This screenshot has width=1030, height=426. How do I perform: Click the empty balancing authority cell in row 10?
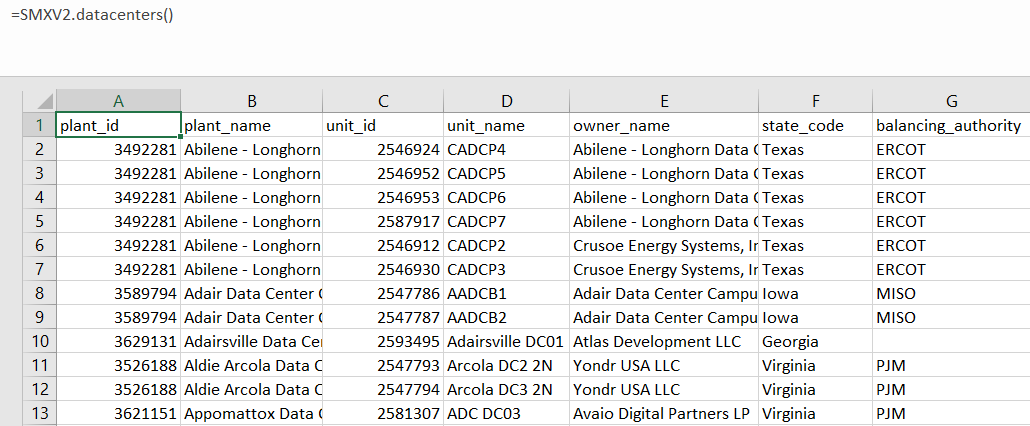tap(951, 341)
